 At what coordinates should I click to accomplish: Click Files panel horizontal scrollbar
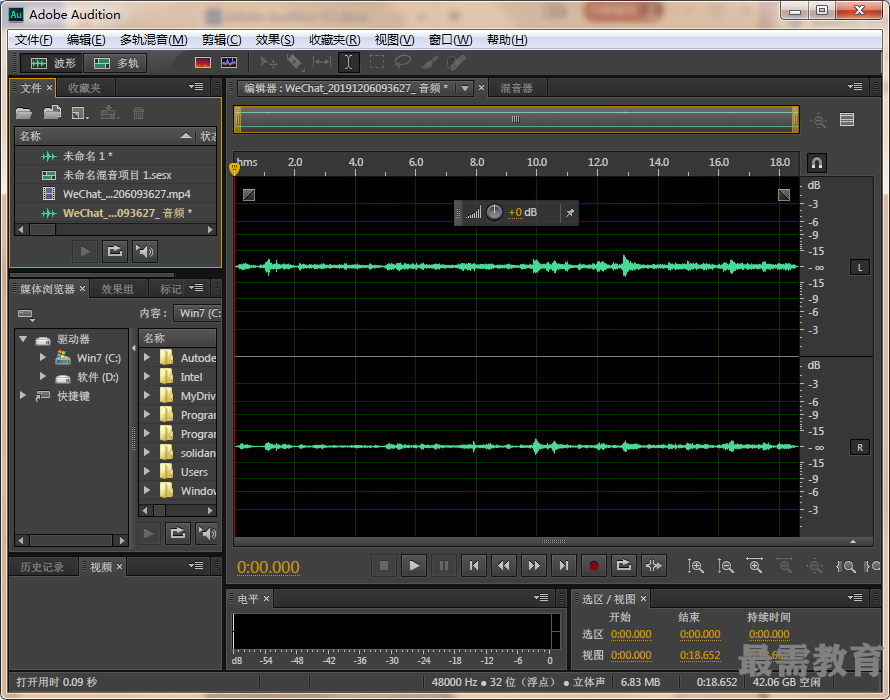coord(115,229)
